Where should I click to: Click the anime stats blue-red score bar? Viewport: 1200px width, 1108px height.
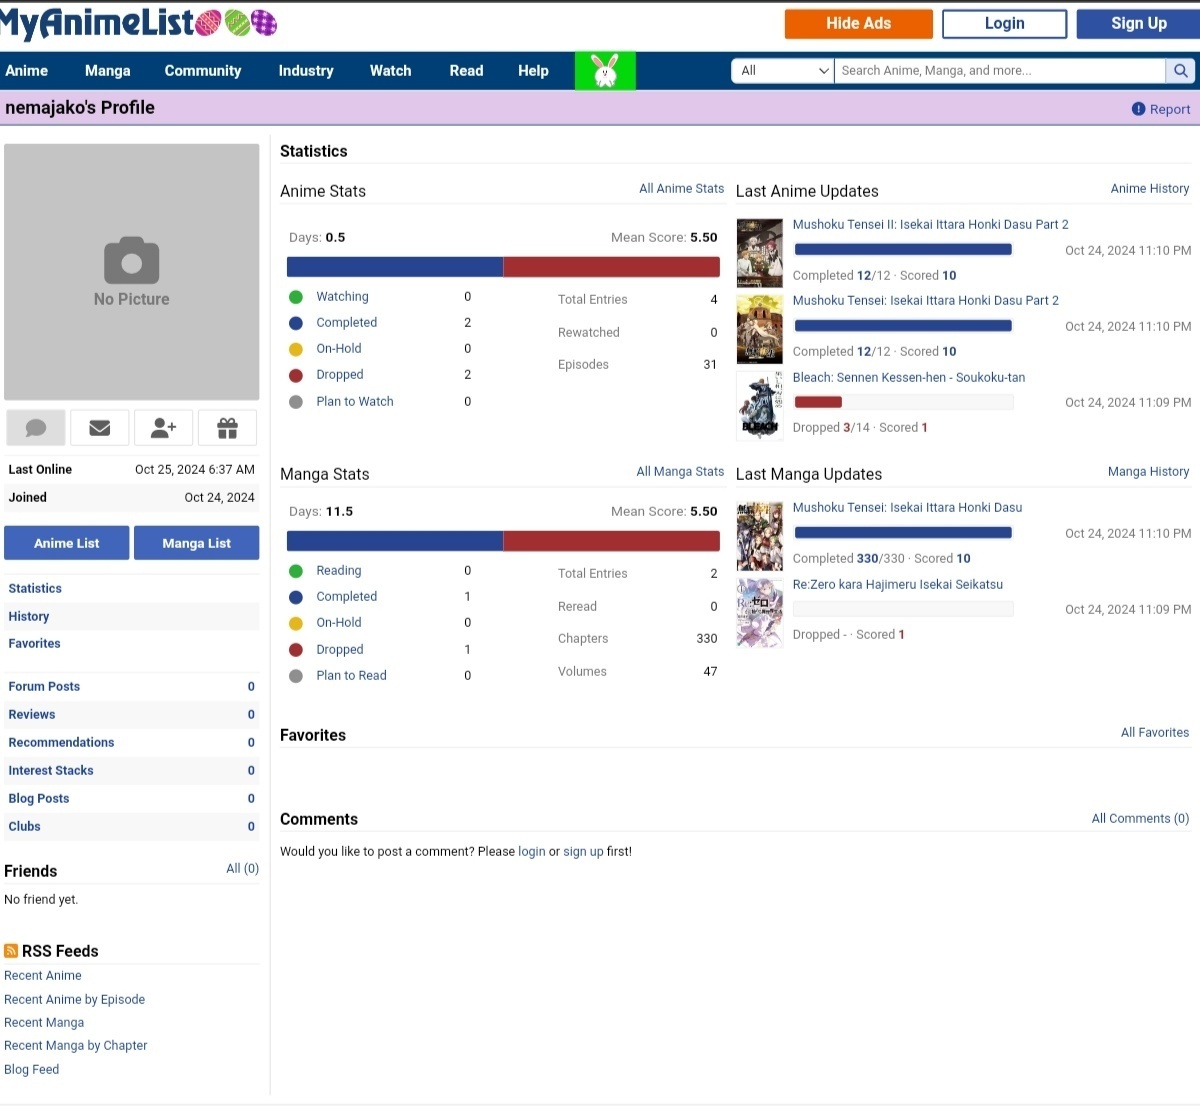[503, 267]
